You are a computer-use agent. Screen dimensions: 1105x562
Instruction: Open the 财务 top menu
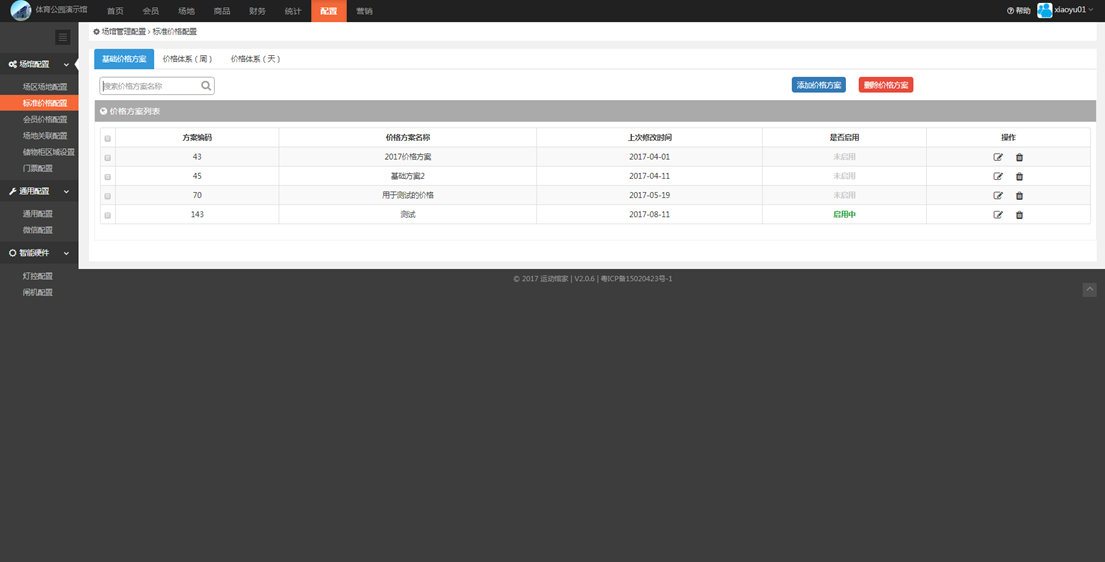tap(257, 11)
